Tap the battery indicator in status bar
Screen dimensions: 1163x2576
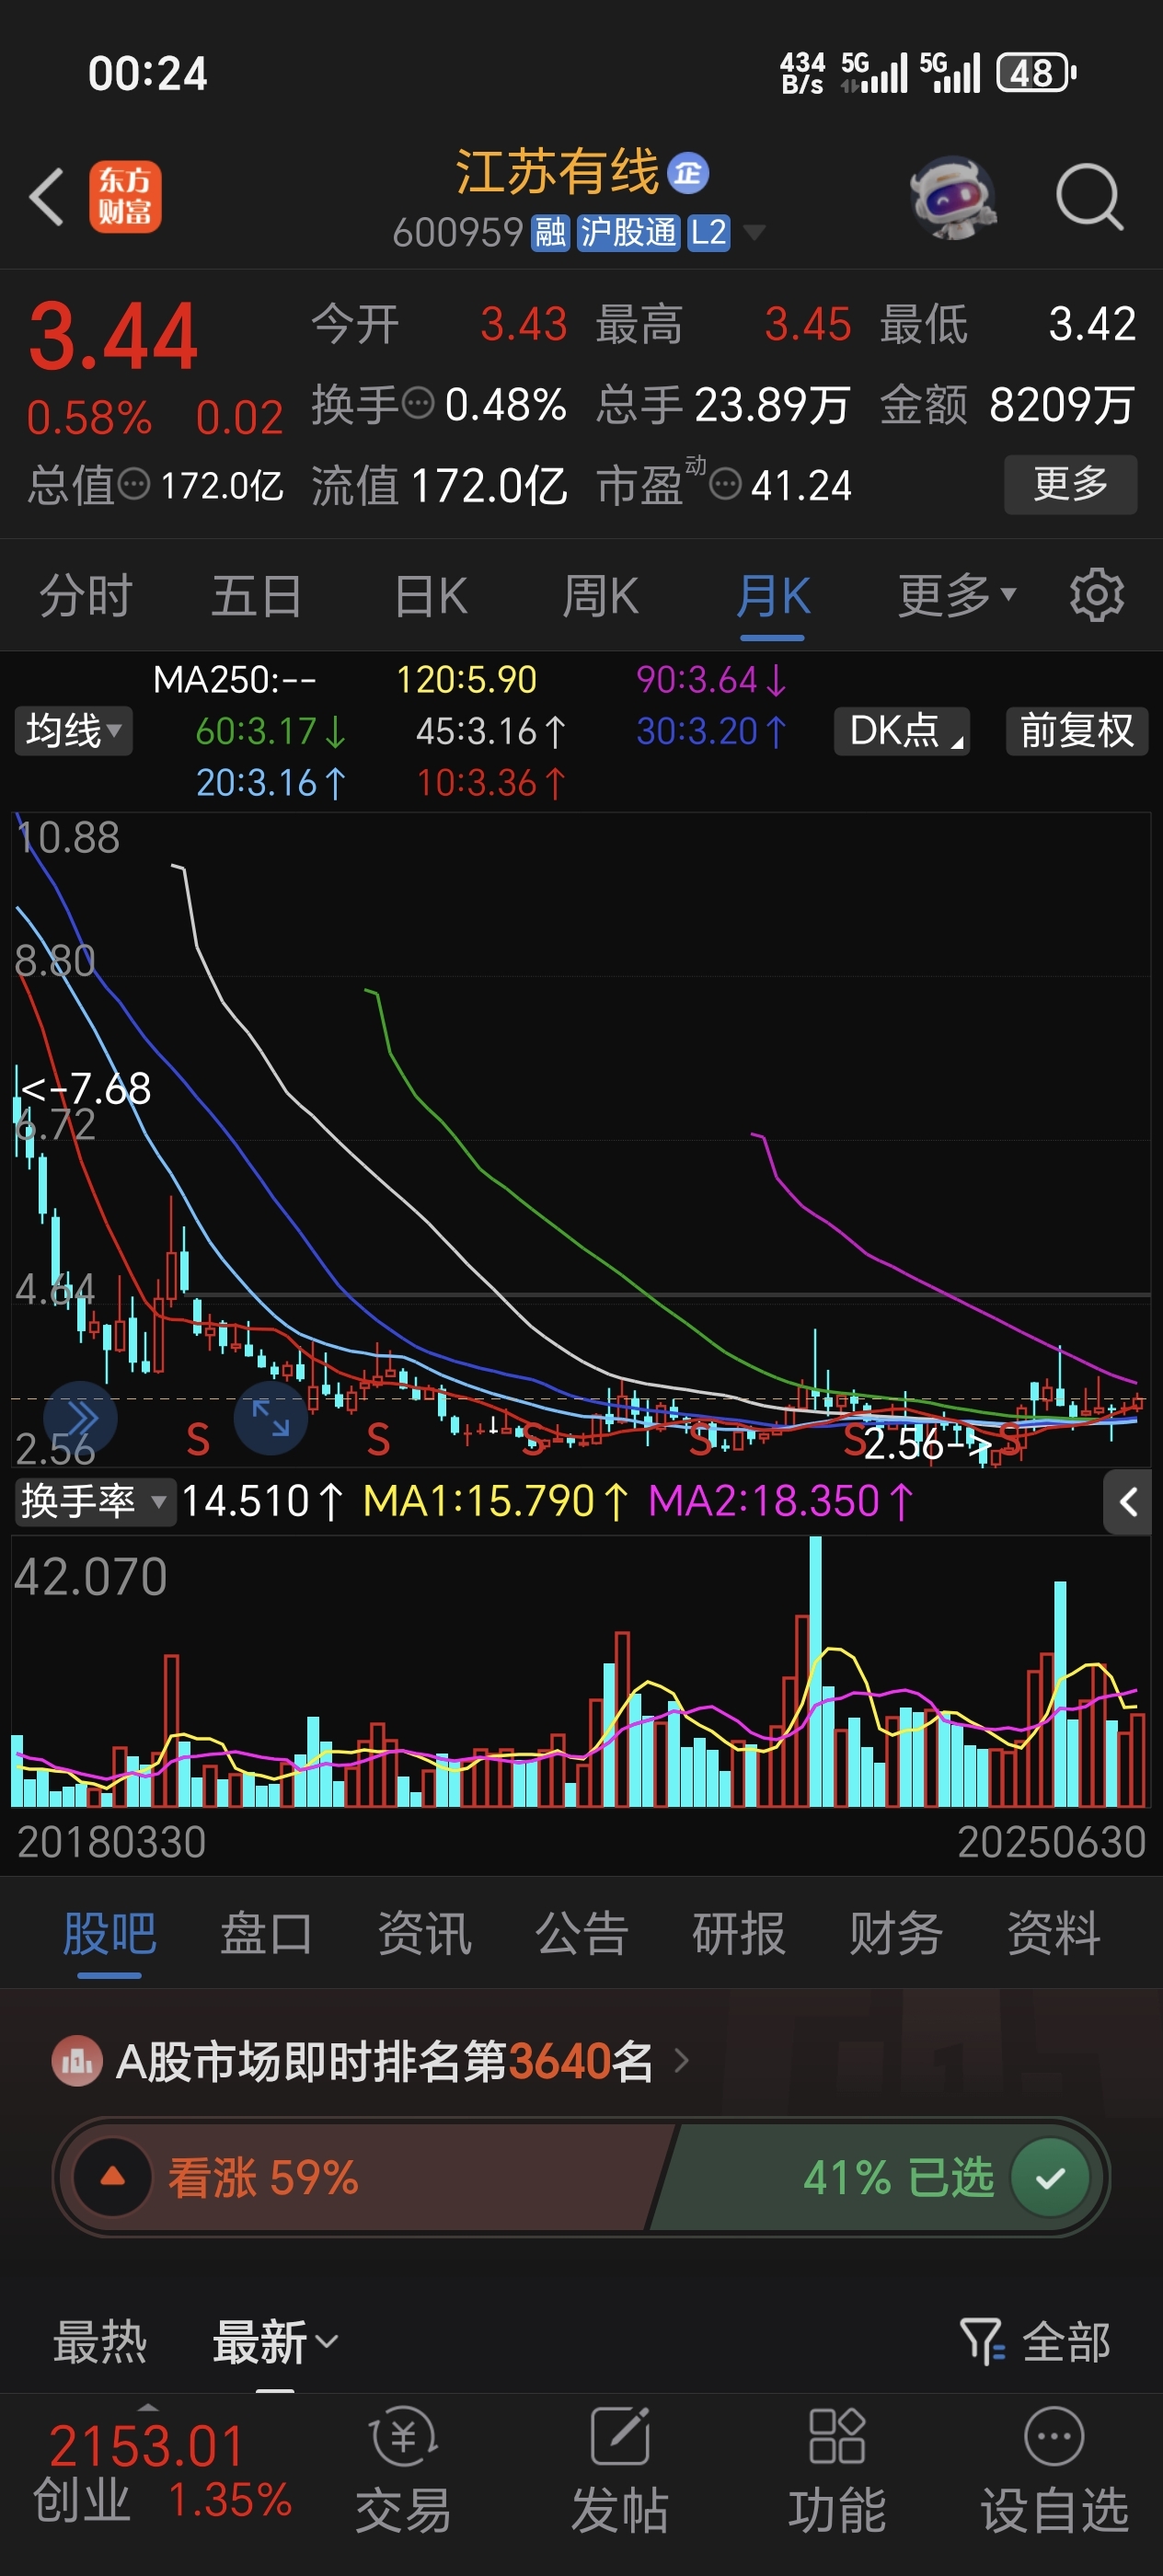click(1037, 73)
